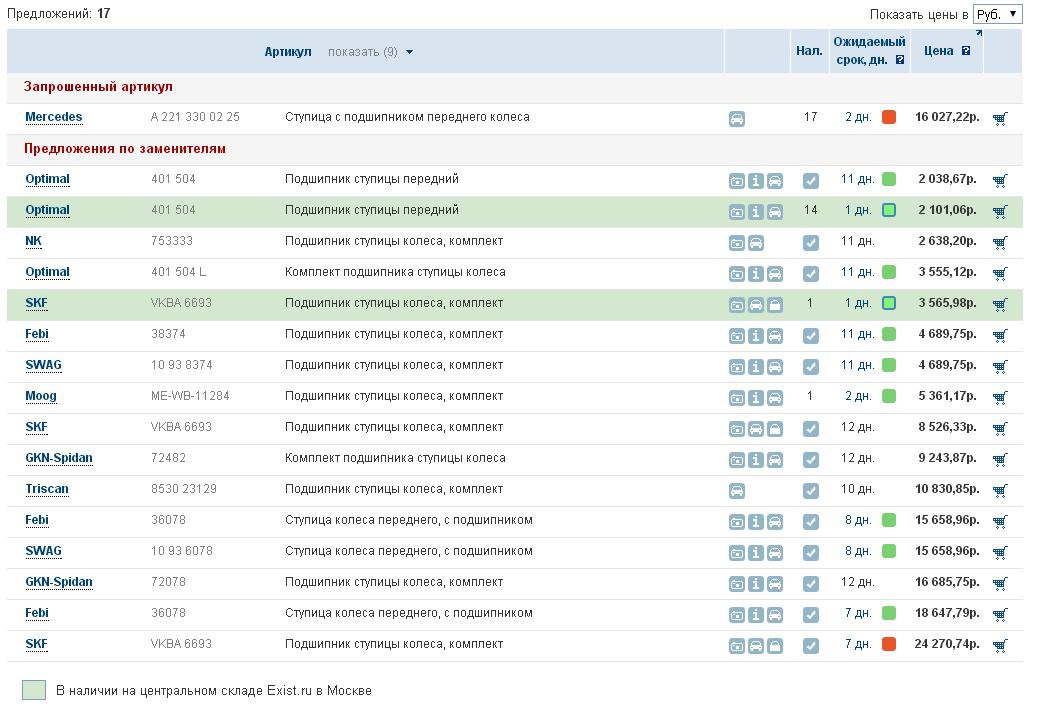The width and height of the screenshot is (1042, 716).
Task: Click availability checkmark for GKN-Spidan 72078
Action: [811, 584]
